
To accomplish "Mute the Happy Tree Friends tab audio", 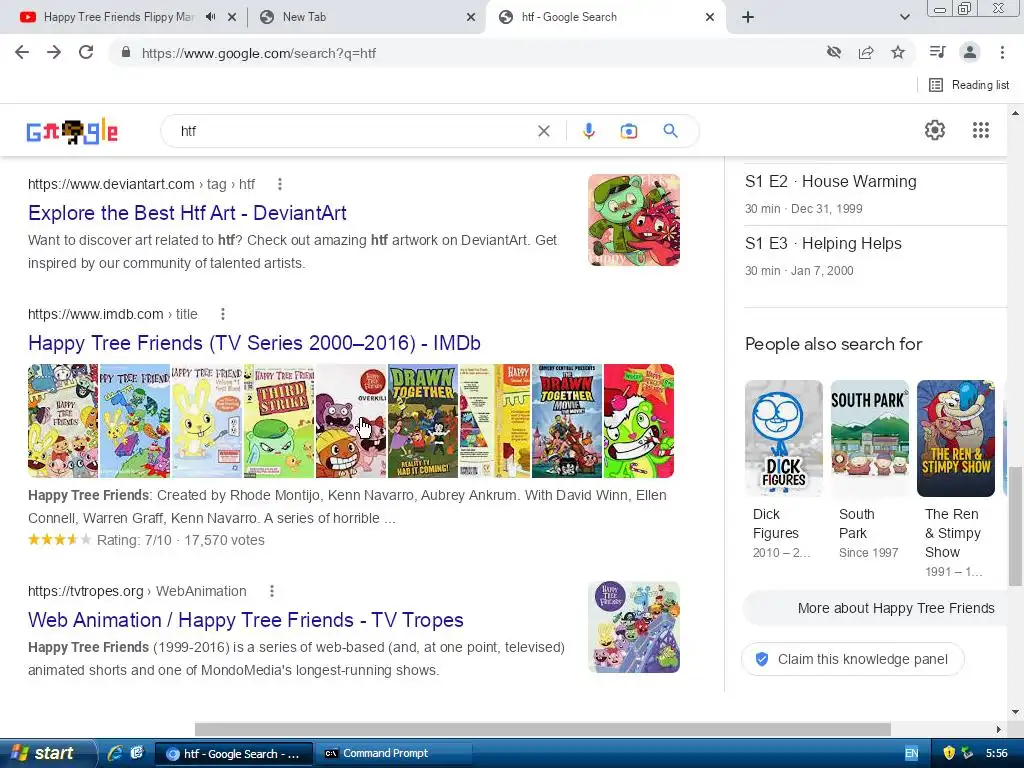I will 210,17.
